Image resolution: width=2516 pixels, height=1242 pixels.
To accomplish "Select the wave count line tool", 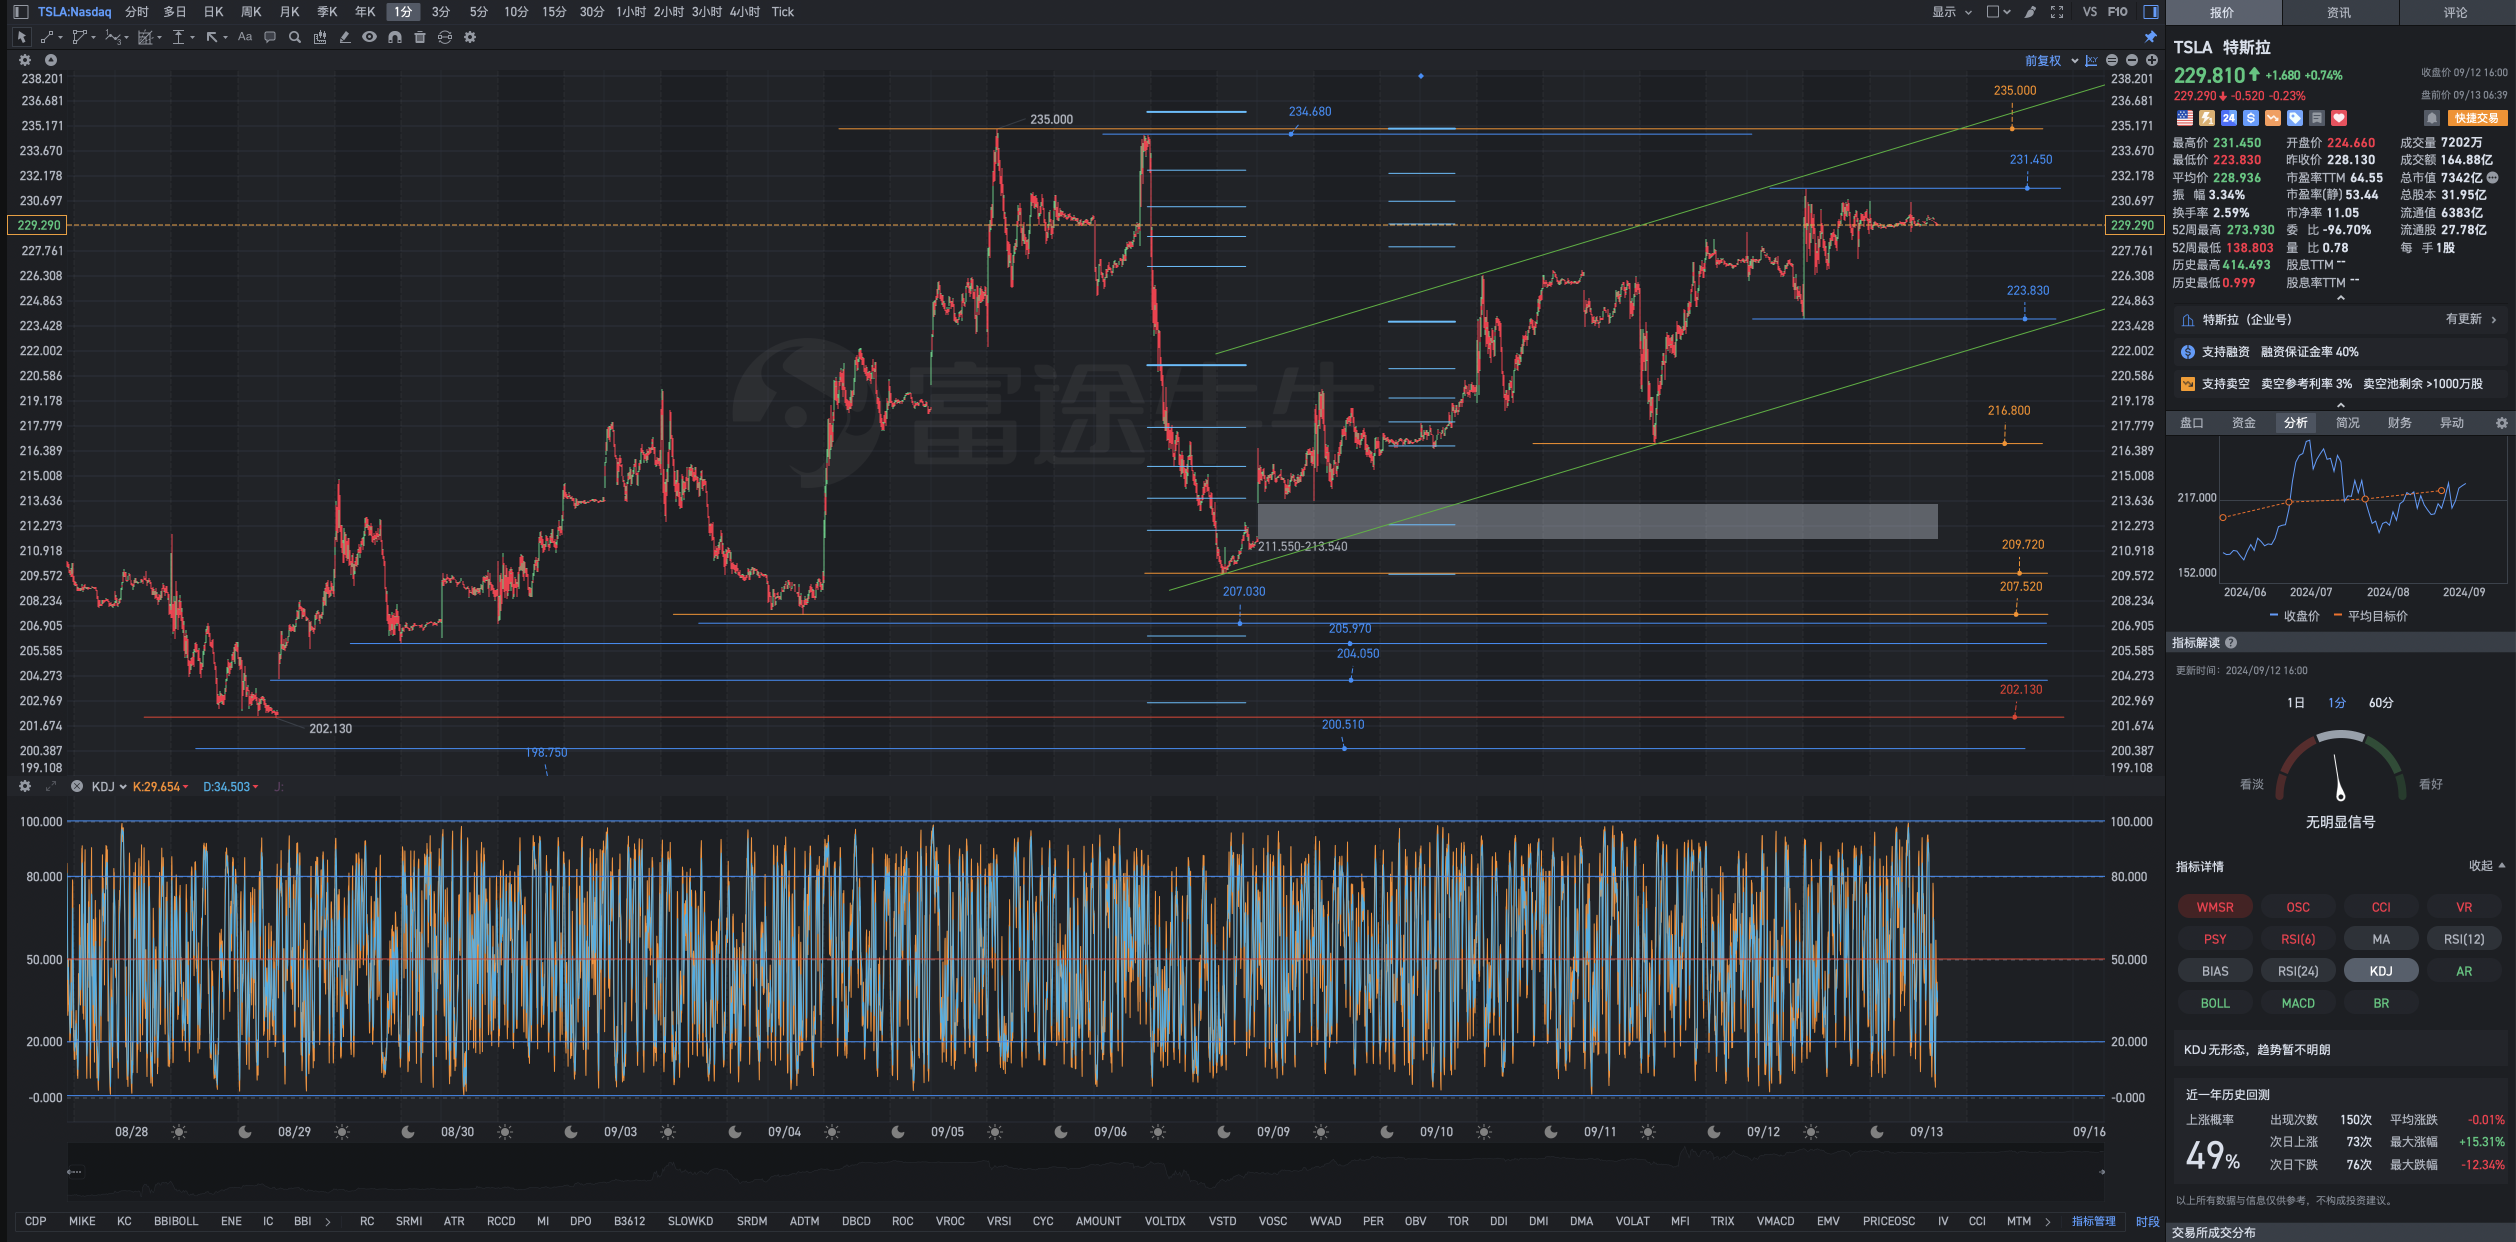I will pyautogui.click(x=112, y=37).
